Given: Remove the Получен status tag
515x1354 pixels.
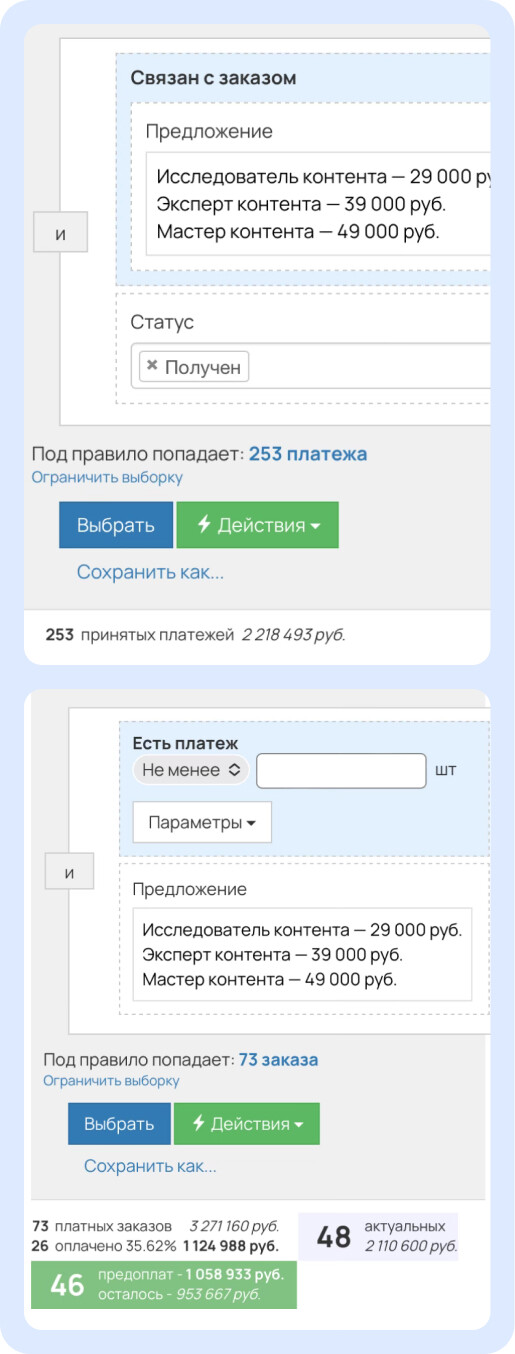Looking at the screenshot, I should [152, 366].
